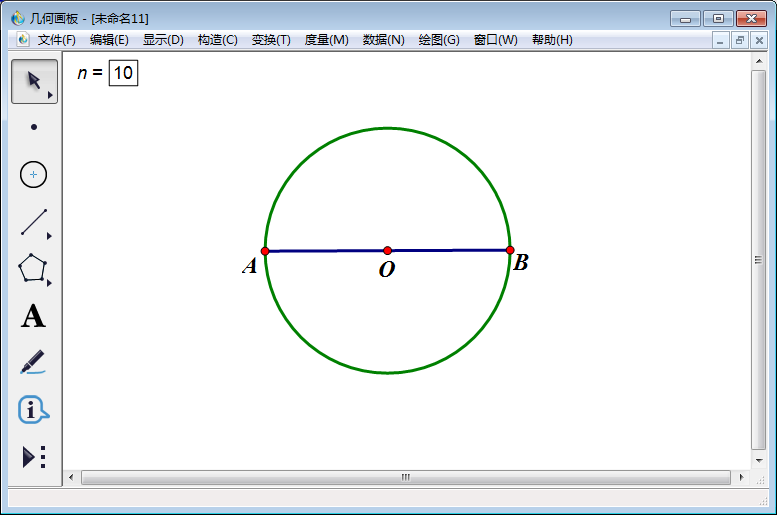The width and height of the screenshot is (777, 515).
Task: Pick the Straightedge line tool
Action: [x=34, y=222]
